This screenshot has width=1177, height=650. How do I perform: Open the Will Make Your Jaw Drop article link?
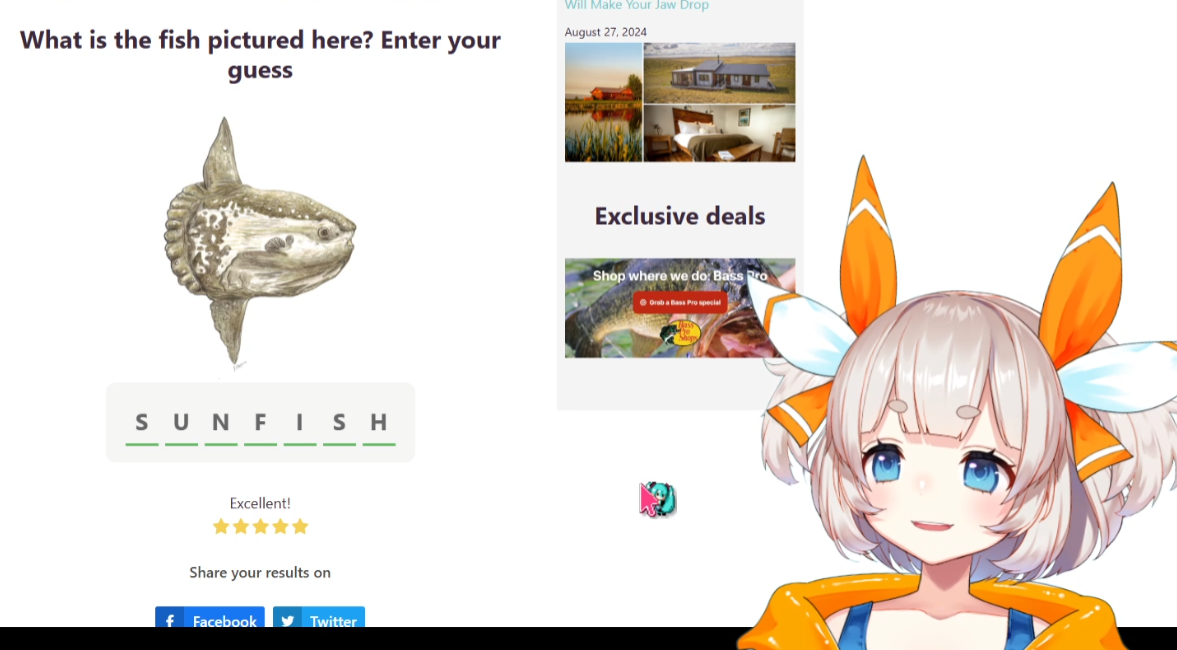pos(637,5)
